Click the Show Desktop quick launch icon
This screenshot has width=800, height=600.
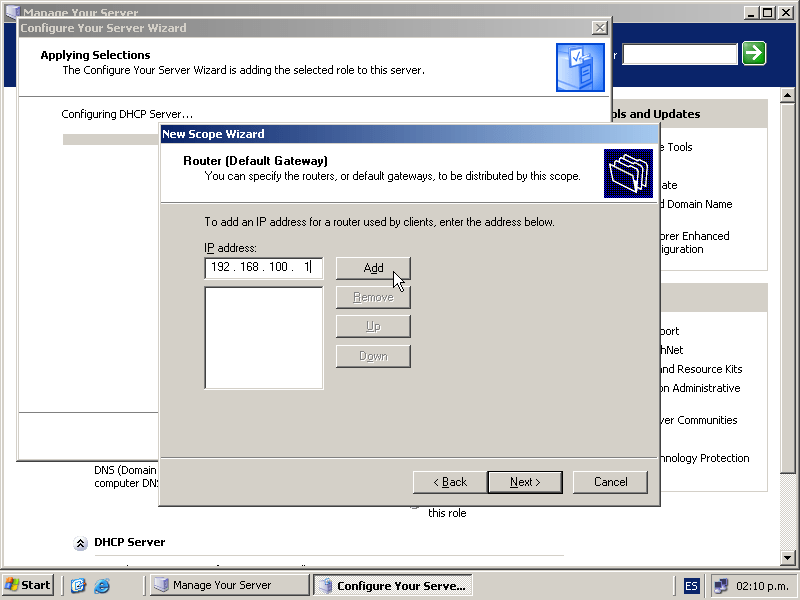pos(78,586)
